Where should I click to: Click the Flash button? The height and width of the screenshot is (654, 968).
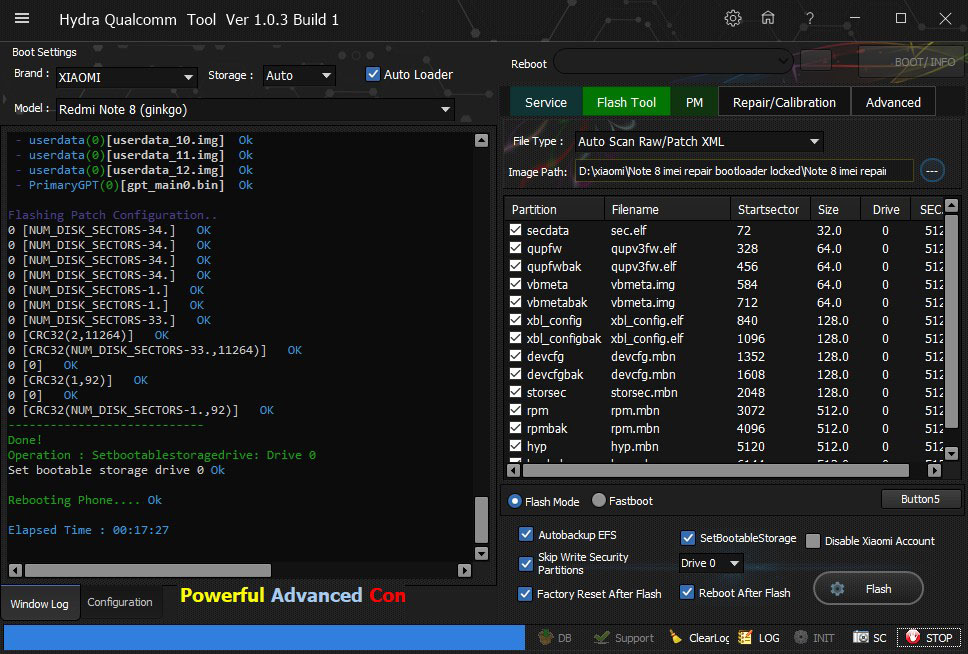point(867,589)
